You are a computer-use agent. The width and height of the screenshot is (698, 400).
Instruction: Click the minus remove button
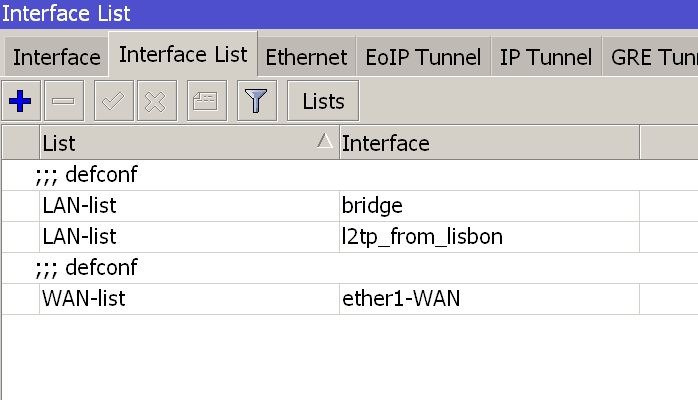[64, 101]
